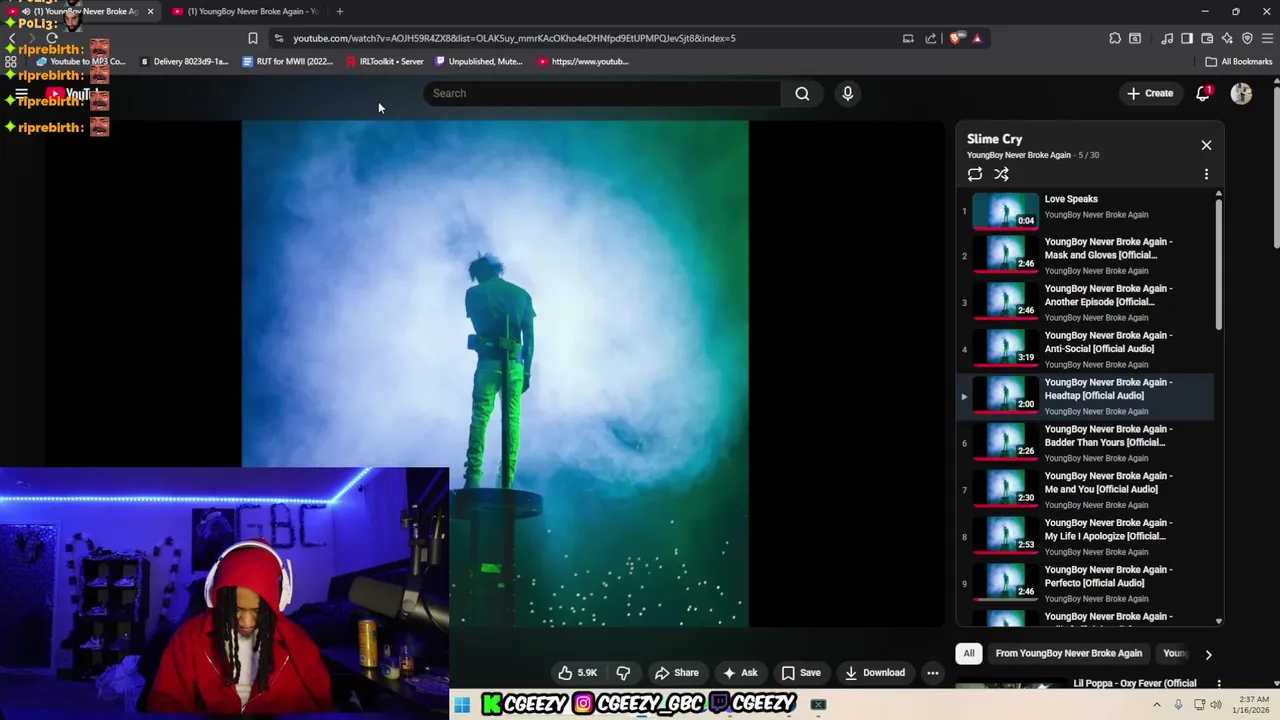Select the first YoungBoy tab playing audio
This screenshot has width=1280, height=720.
(85, 11)
